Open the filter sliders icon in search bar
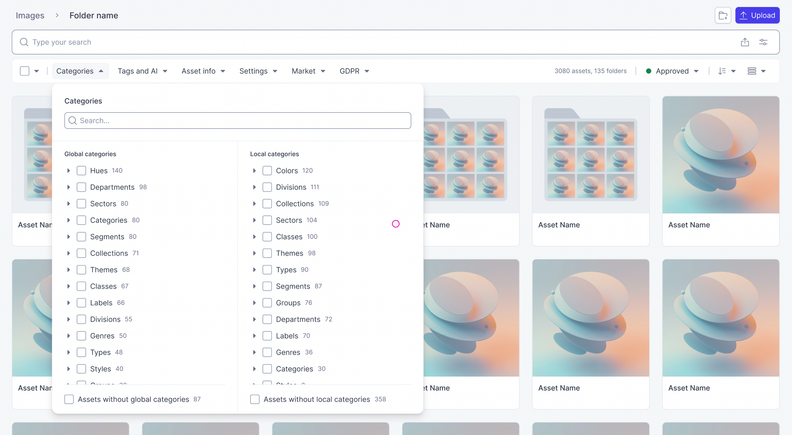The image size is (792, 435). (763, 42)
